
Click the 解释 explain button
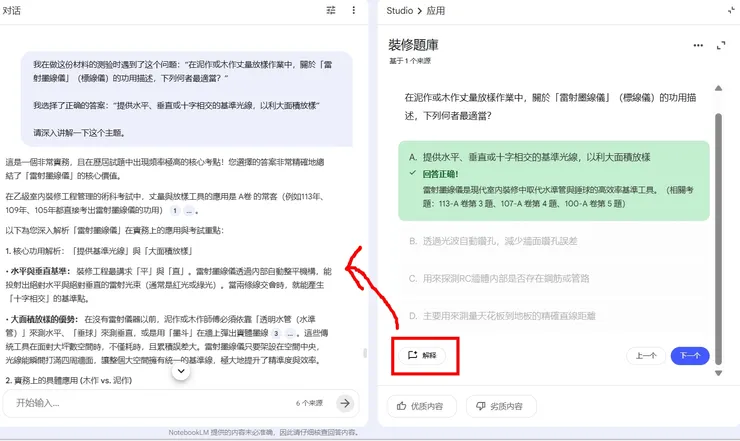pos(422,355)
